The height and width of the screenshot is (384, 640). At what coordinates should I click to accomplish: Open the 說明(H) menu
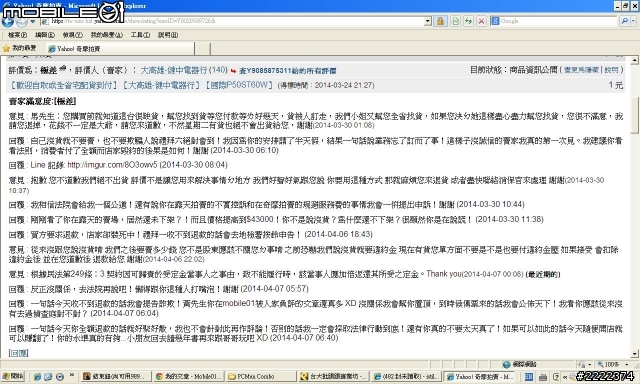click(168, 35)
